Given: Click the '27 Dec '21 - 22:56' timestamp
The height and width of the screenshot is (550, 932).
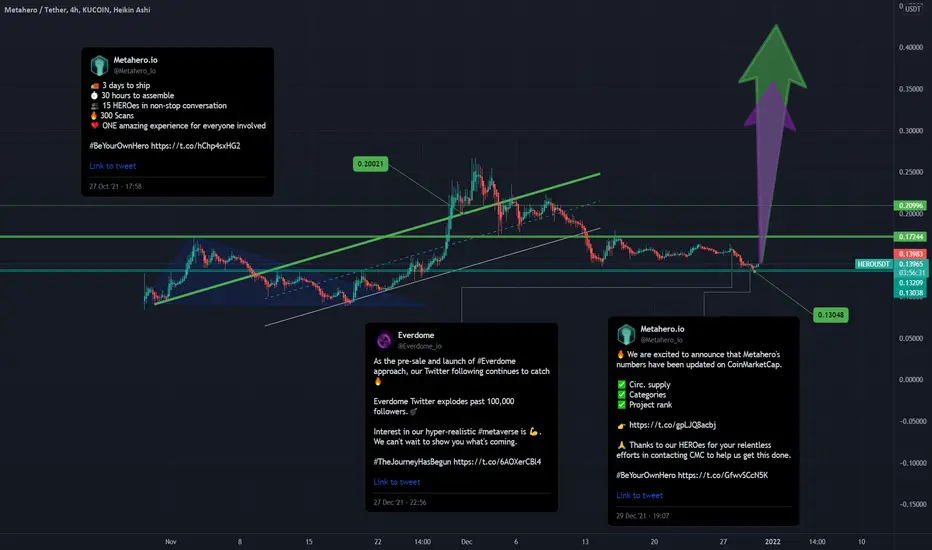Looking at the screenshot, I should (x=399, y=502).
